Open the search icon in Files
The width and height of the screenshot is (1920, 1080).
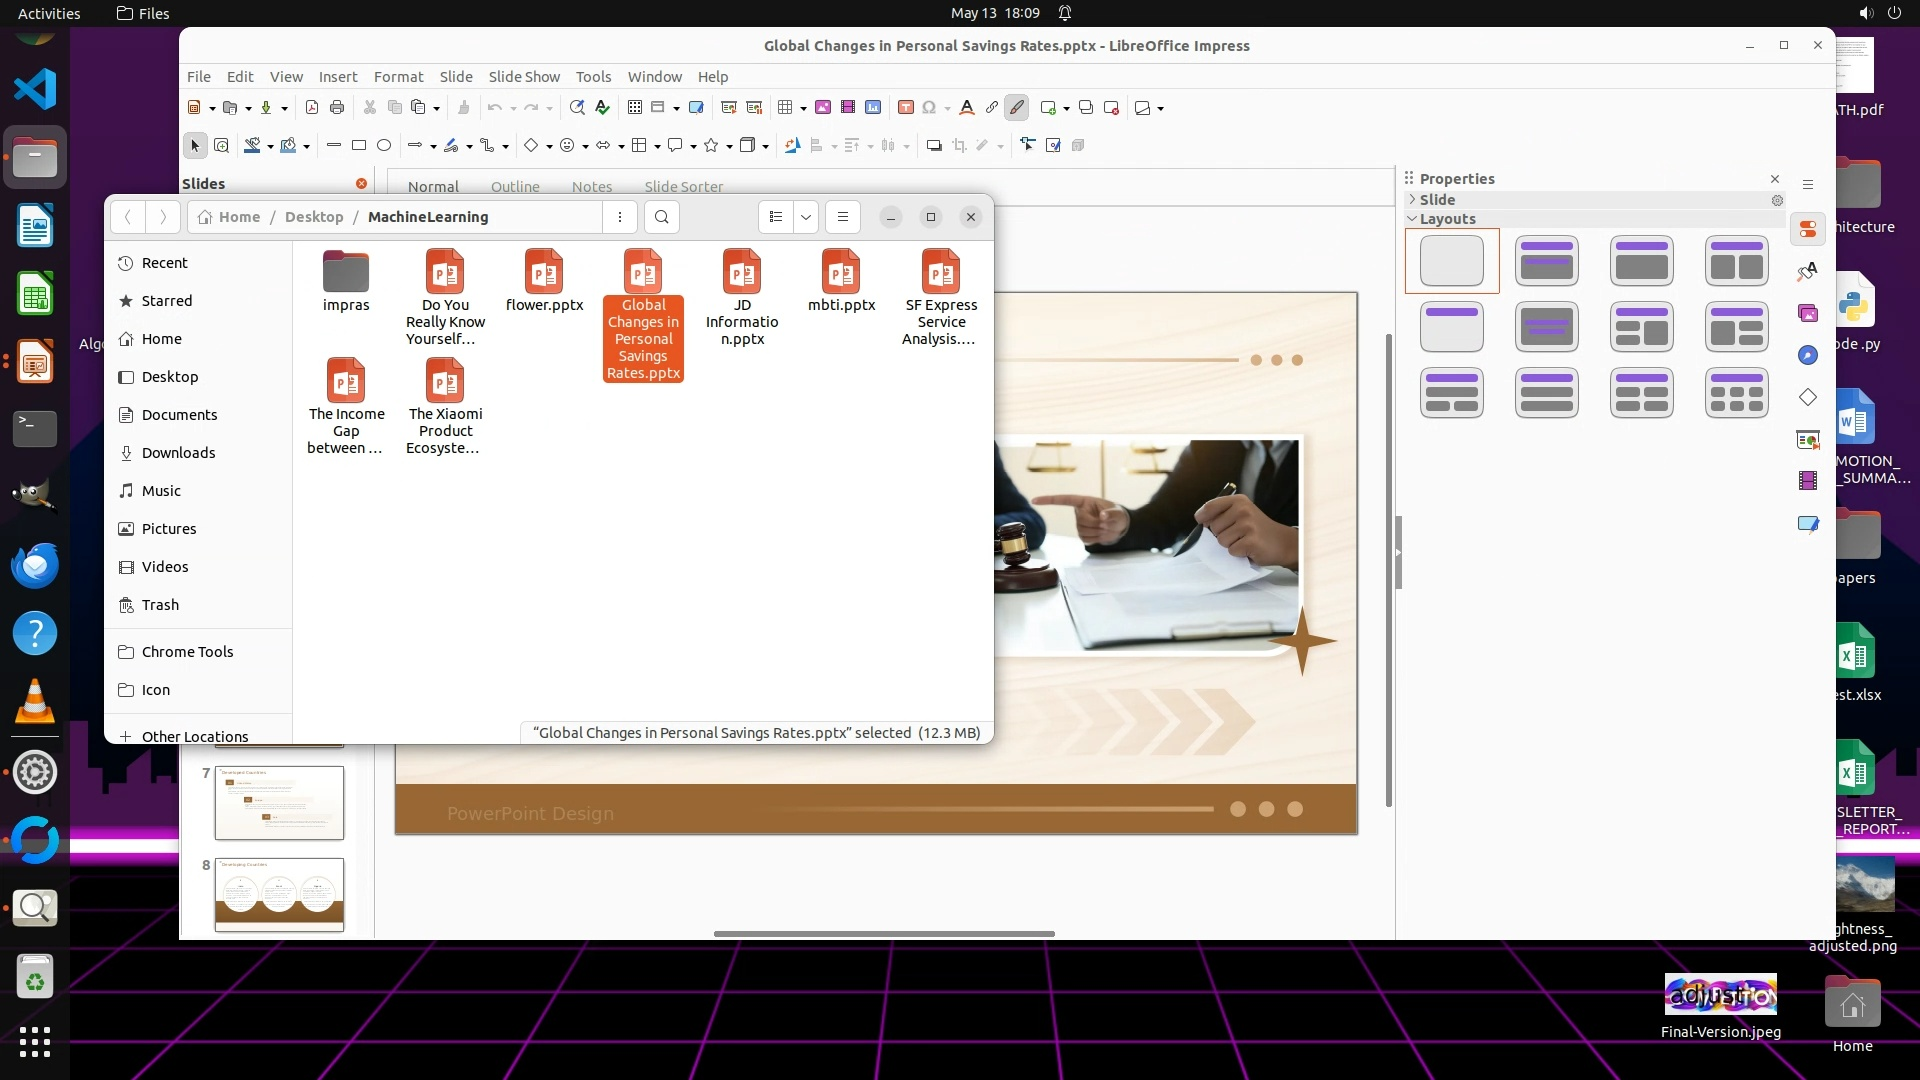click(661, 217)
